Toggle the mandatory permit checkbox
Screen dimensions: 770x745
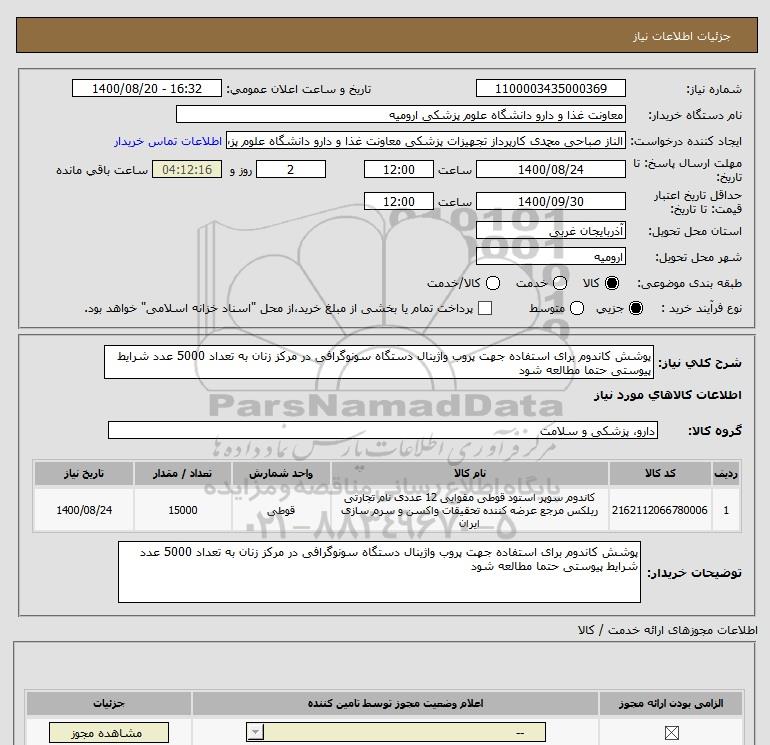coord(671,733)
